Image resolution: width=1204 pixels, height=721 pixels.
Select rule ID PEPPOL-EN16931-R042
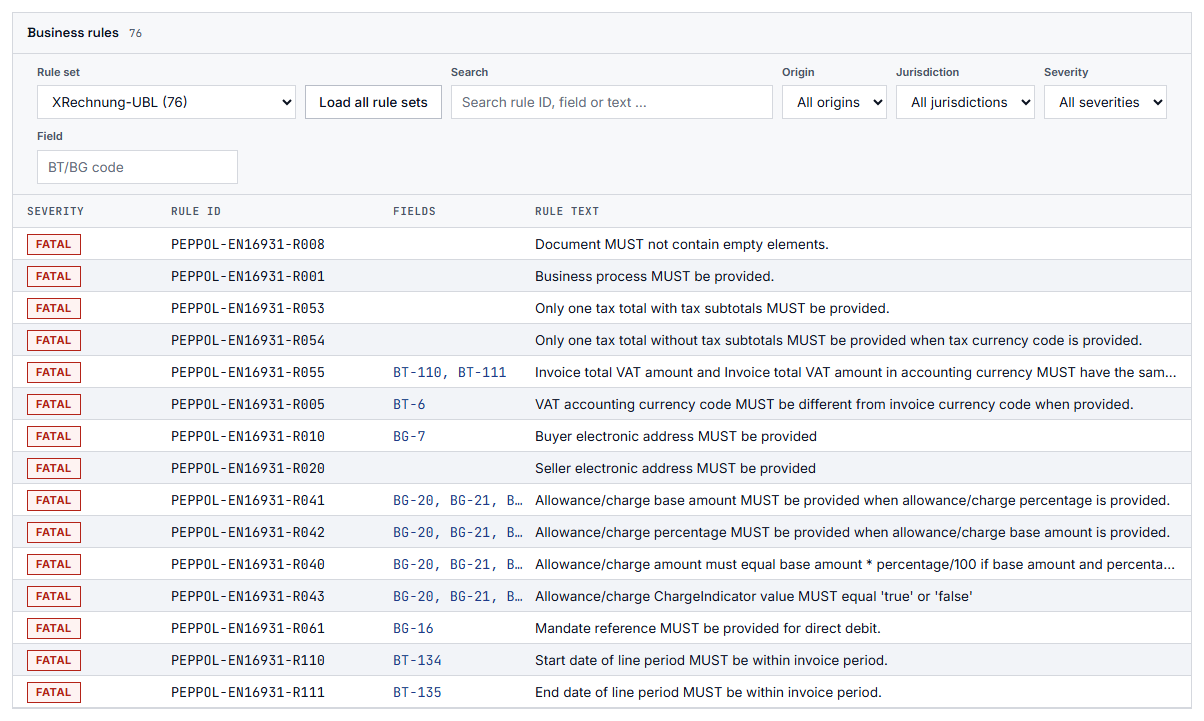tap(248, 532)
